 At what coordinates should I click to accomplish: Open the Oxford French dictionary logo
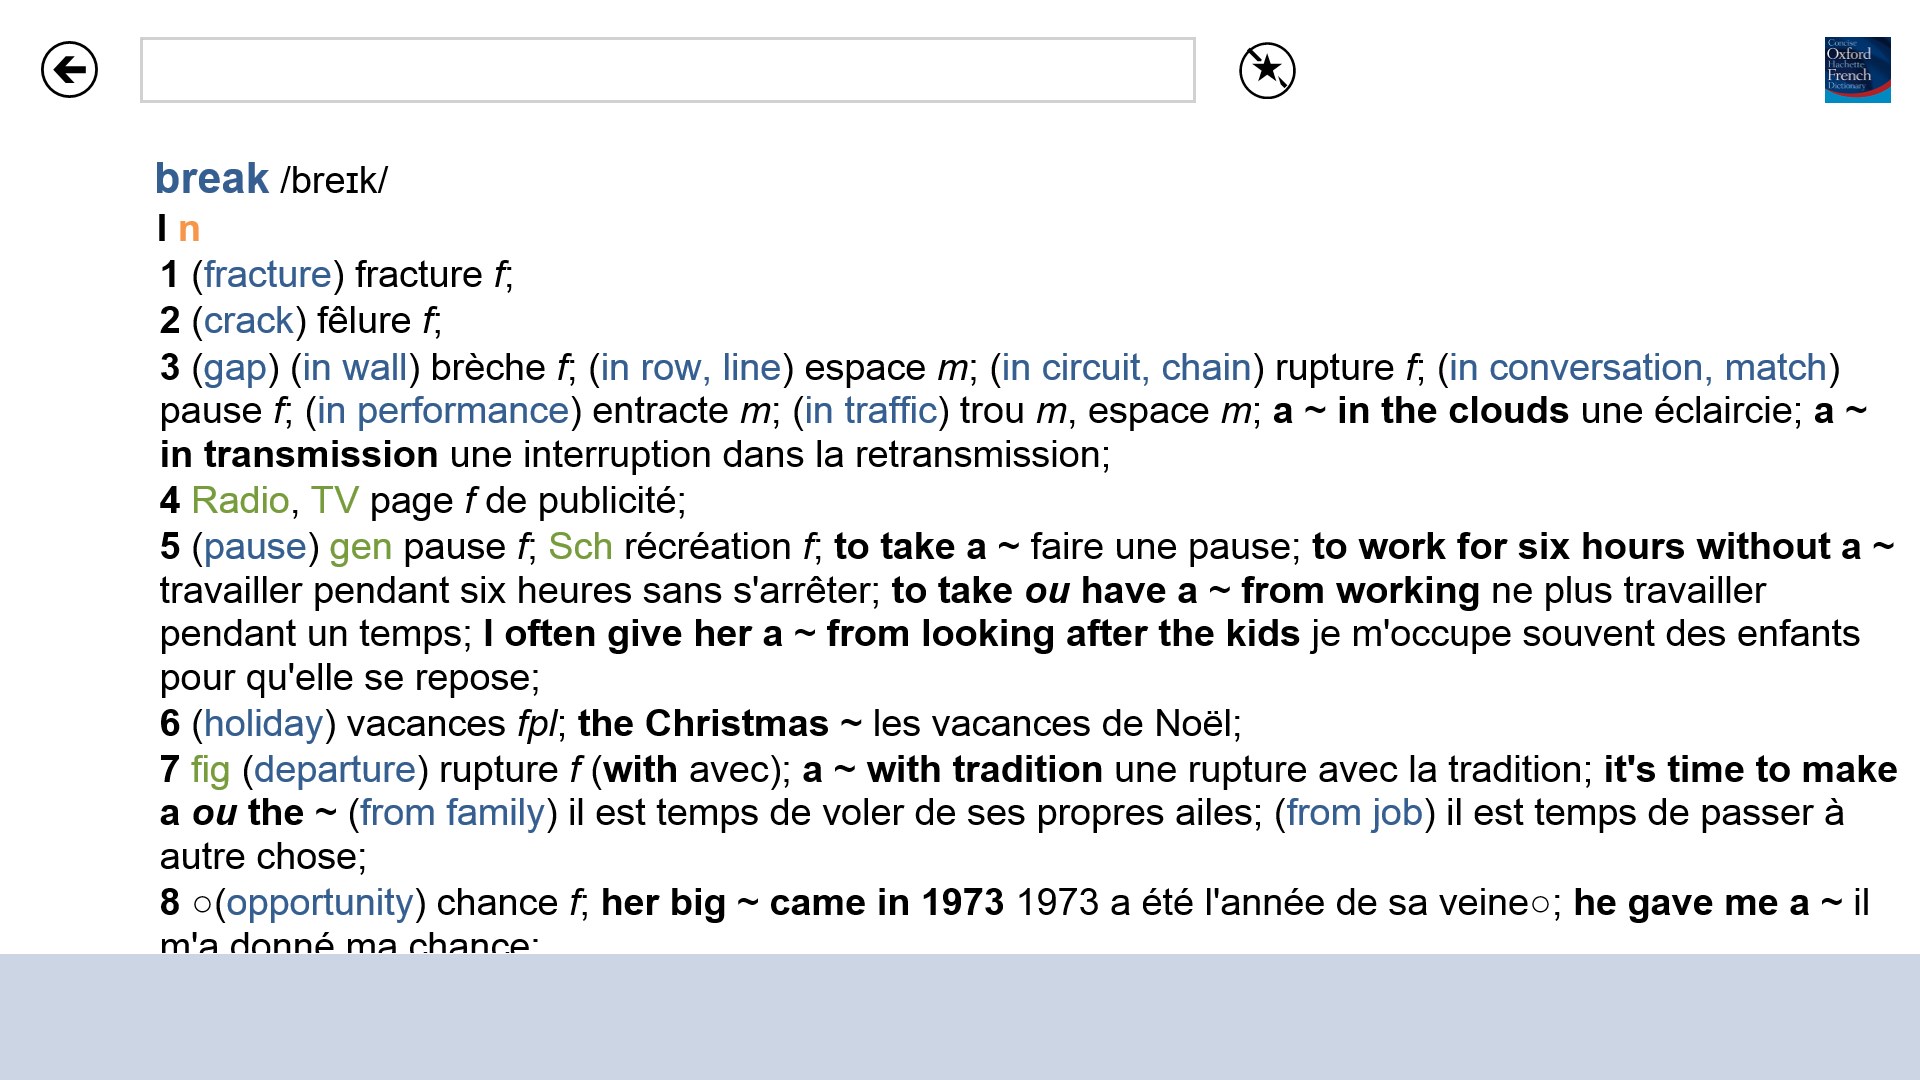click(x=1857, y=70)
